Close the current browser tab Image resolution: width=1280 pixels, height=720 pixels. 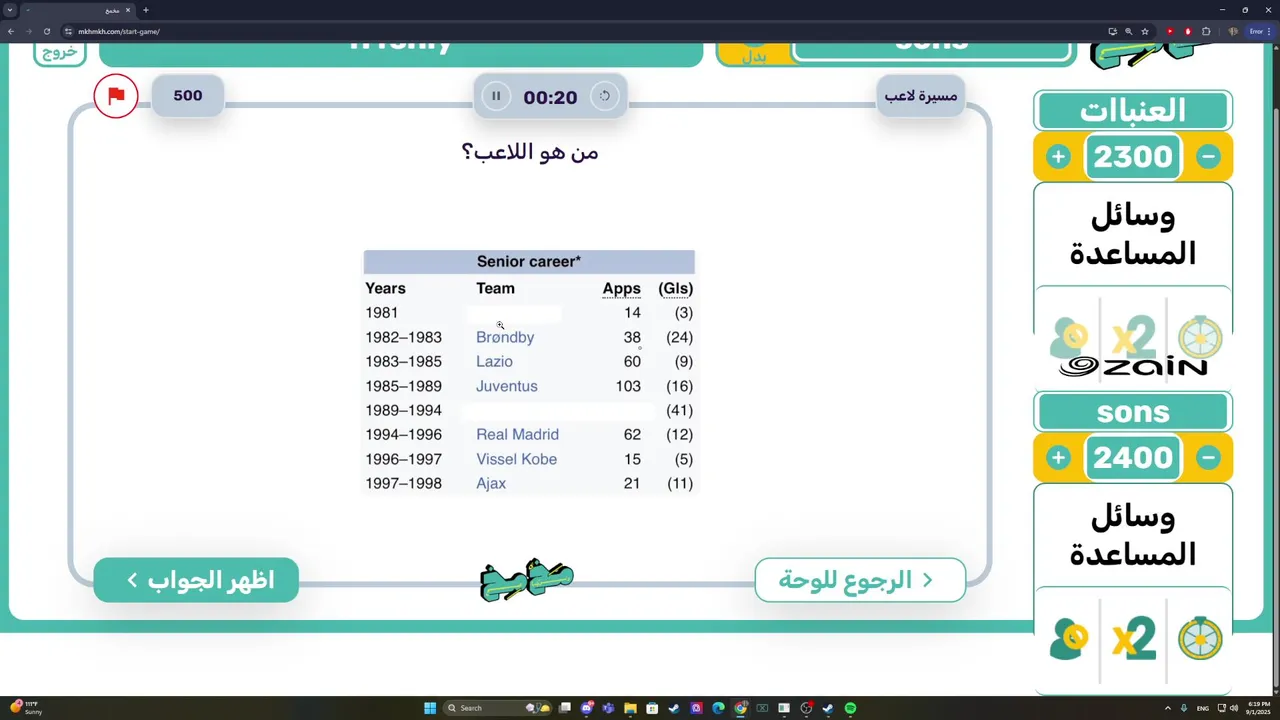coord(128,10)
